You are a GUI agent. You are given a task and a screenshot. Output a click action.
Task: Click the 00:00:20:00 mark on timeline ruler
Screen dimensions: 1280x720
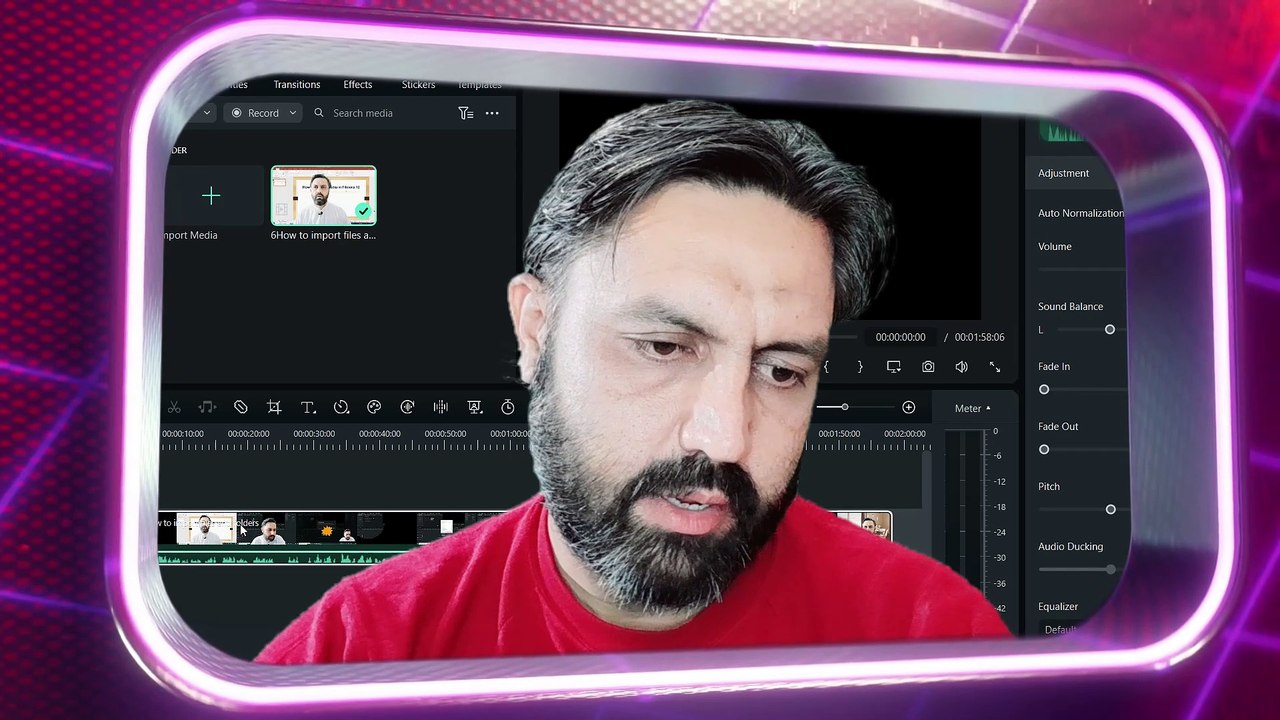pos(248,434)
